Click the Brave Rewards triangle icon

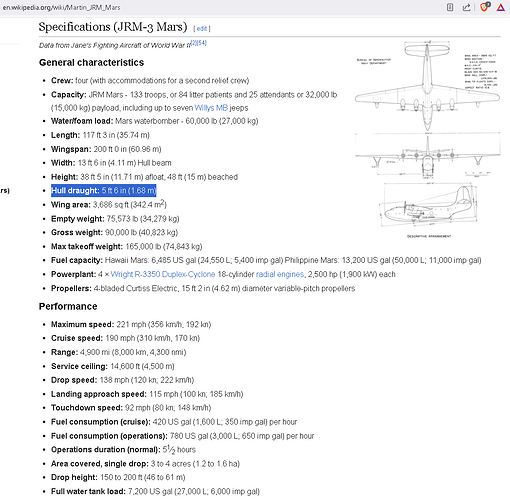[x=501, y=7]
